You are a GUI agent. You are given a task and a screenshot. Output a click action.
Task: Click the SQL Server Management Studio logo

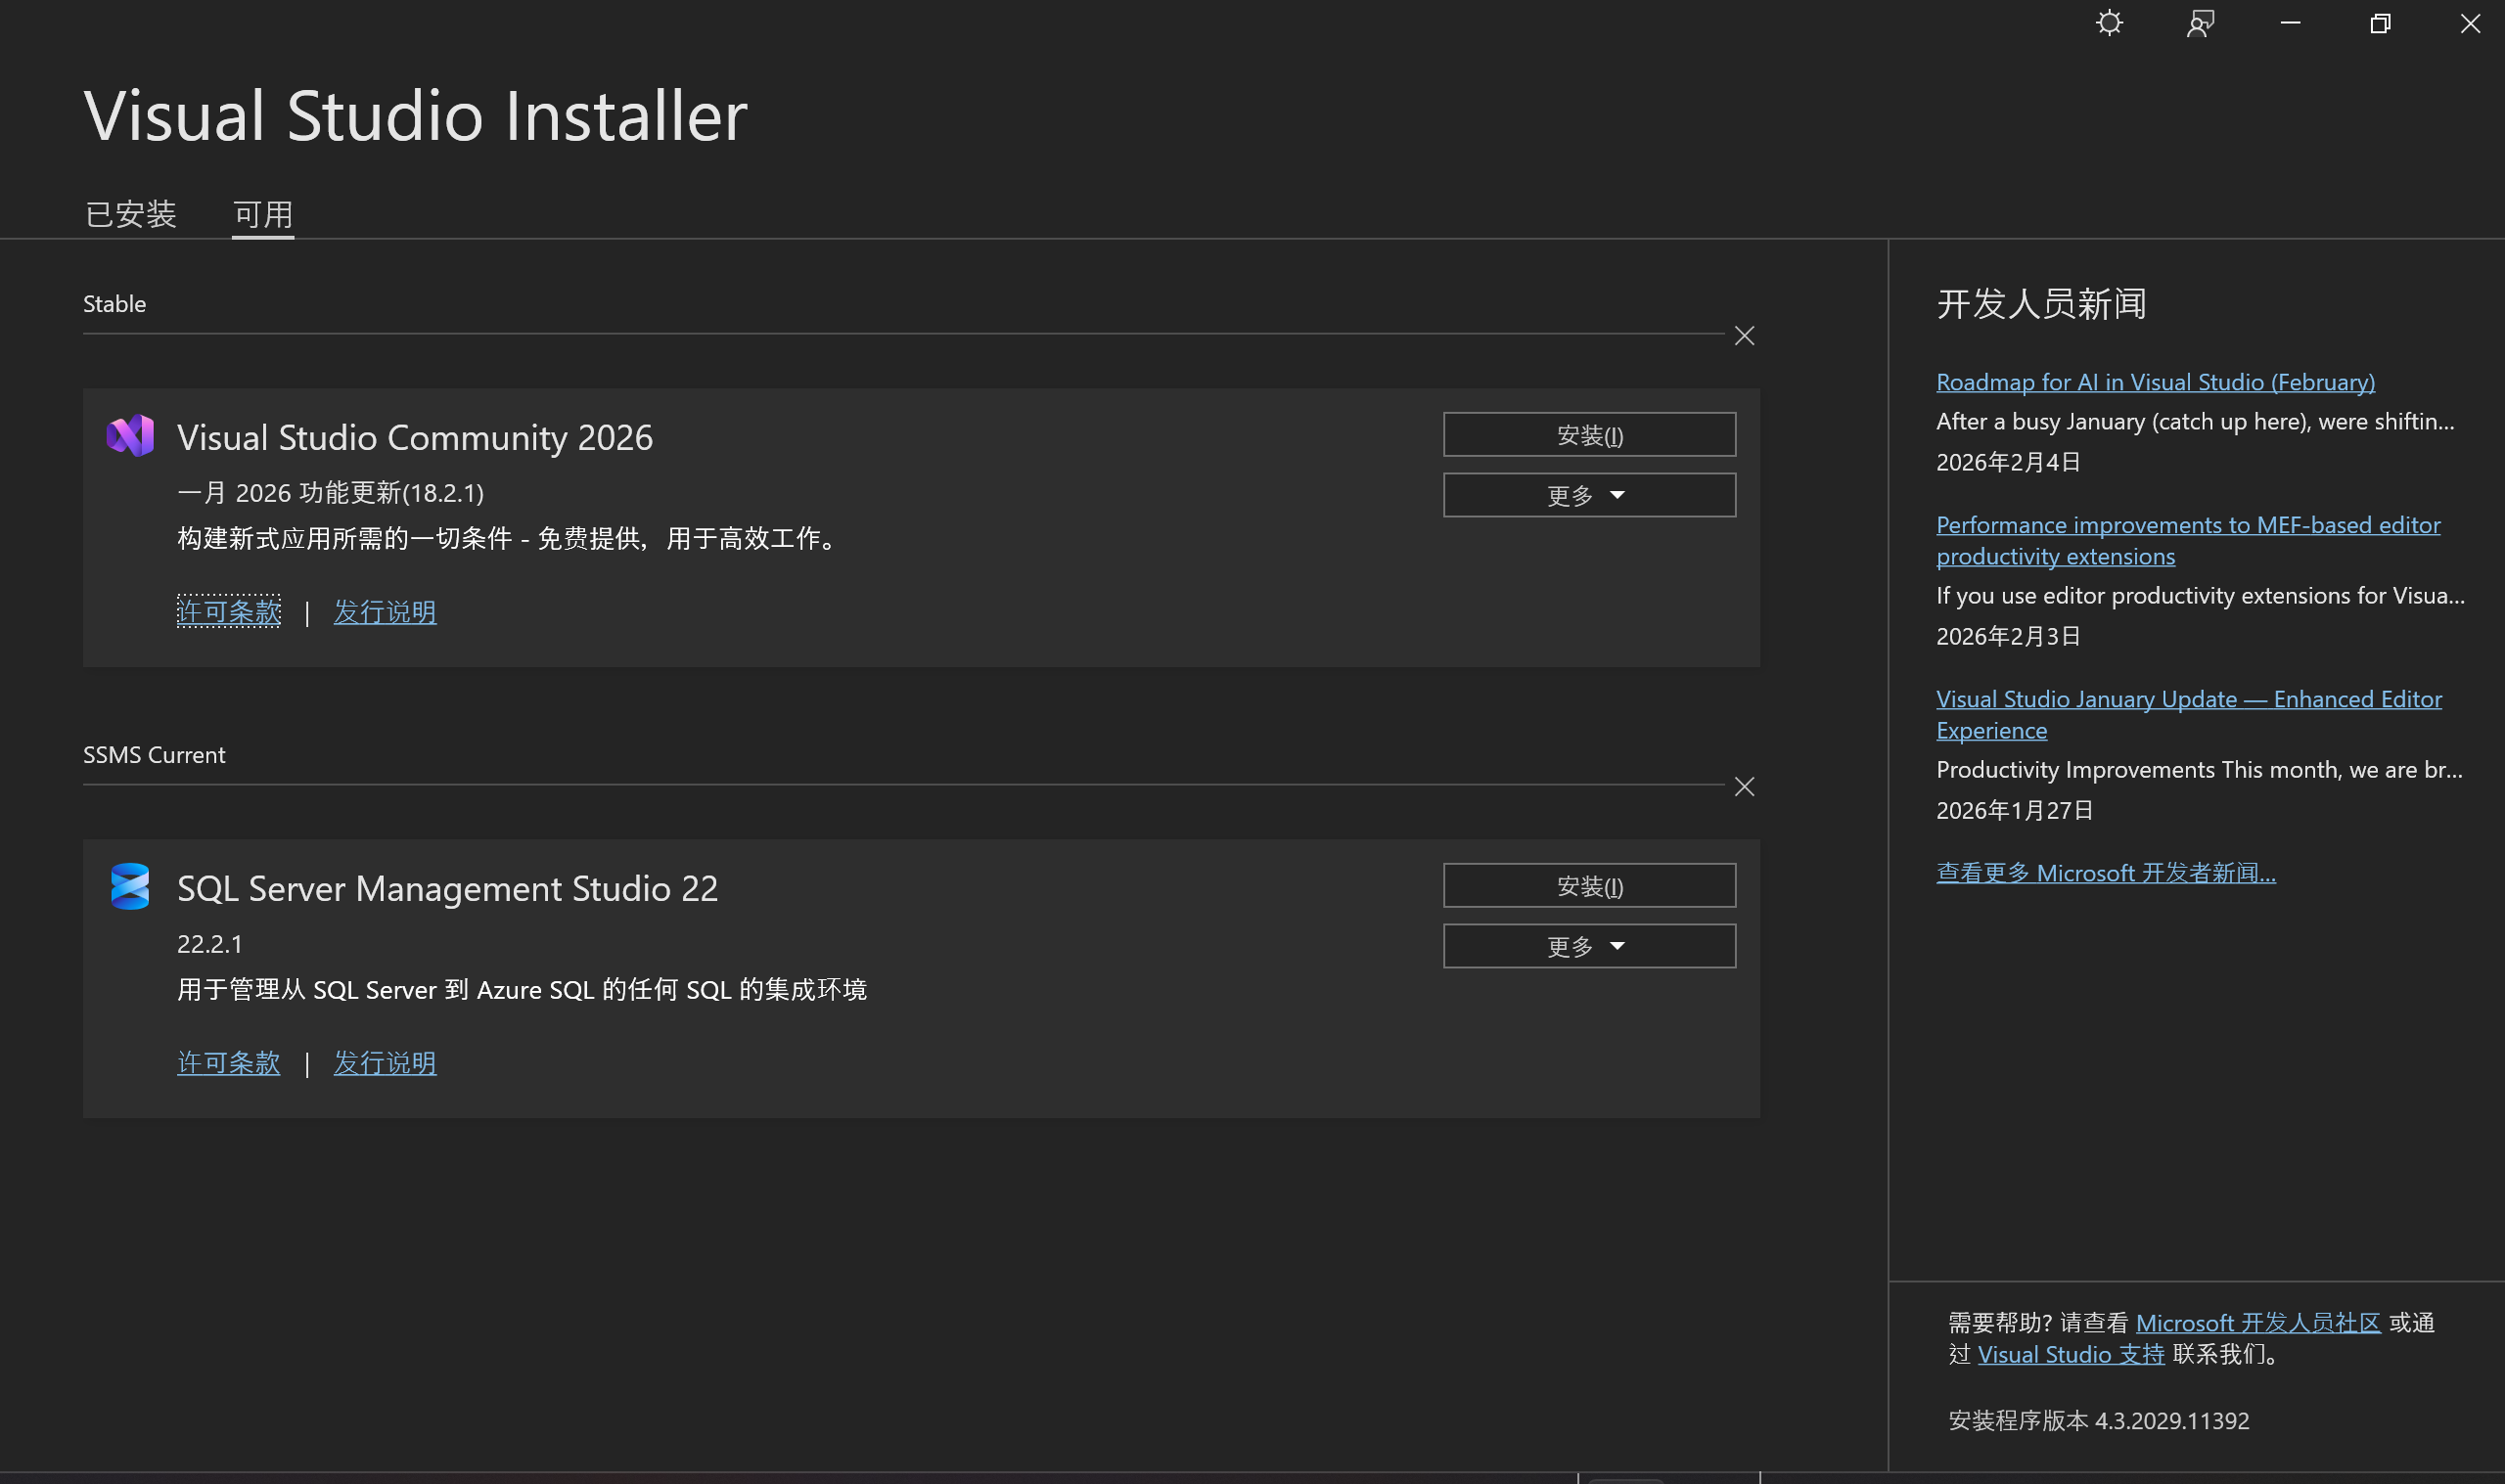pos(130,886)
